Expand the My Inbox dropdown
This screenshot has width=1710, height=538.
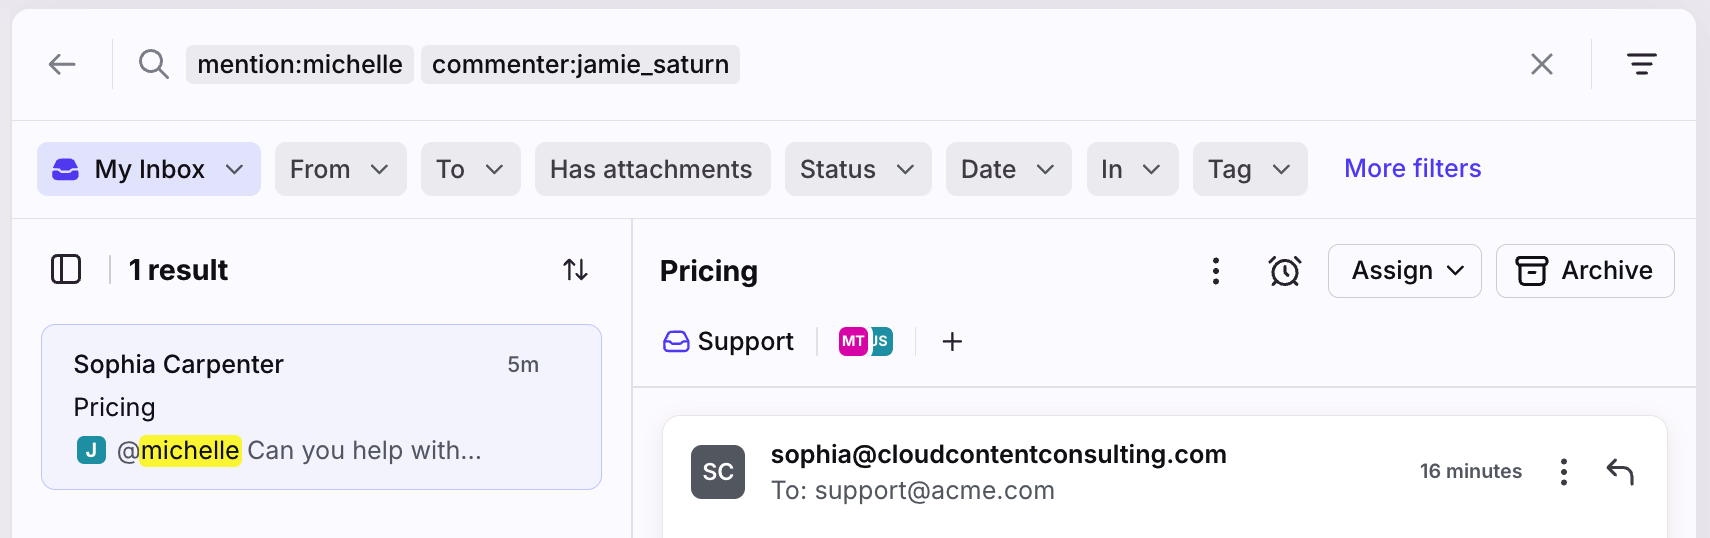click(x=149, y=169)
